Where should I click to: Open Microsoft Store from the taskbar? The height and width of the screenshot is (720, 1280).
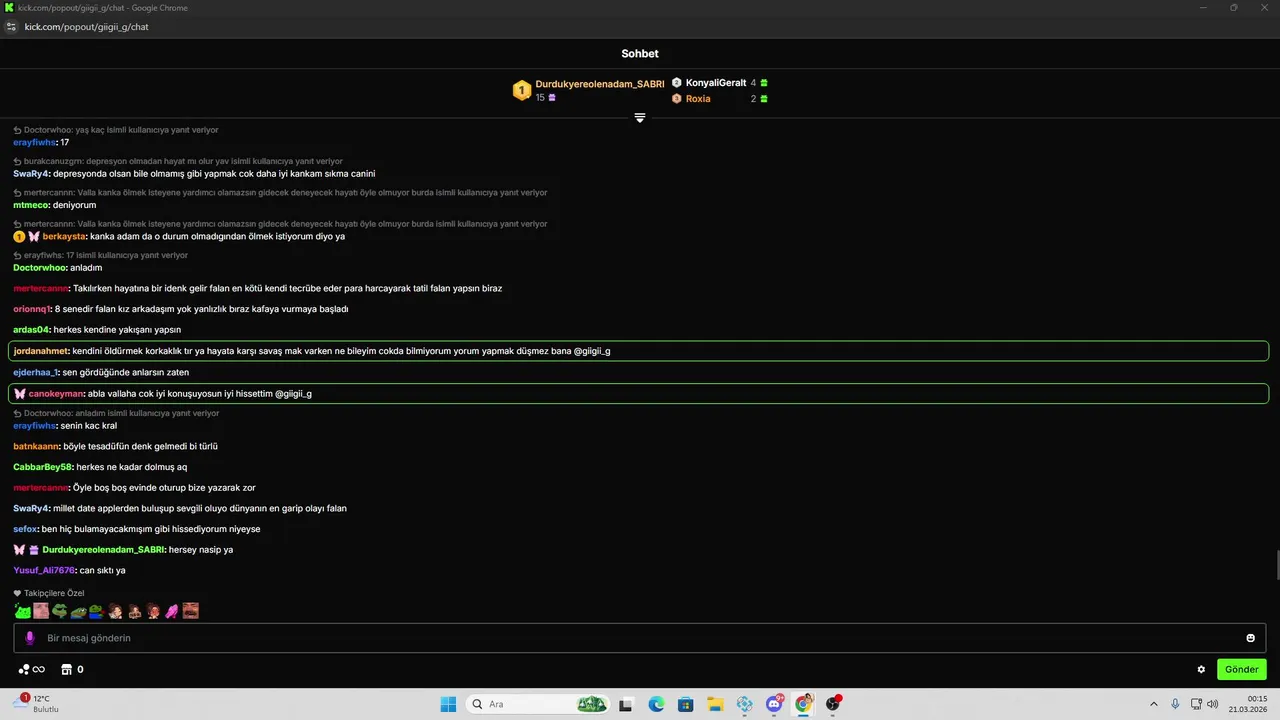pyautogui.click(x=685, y=704)
